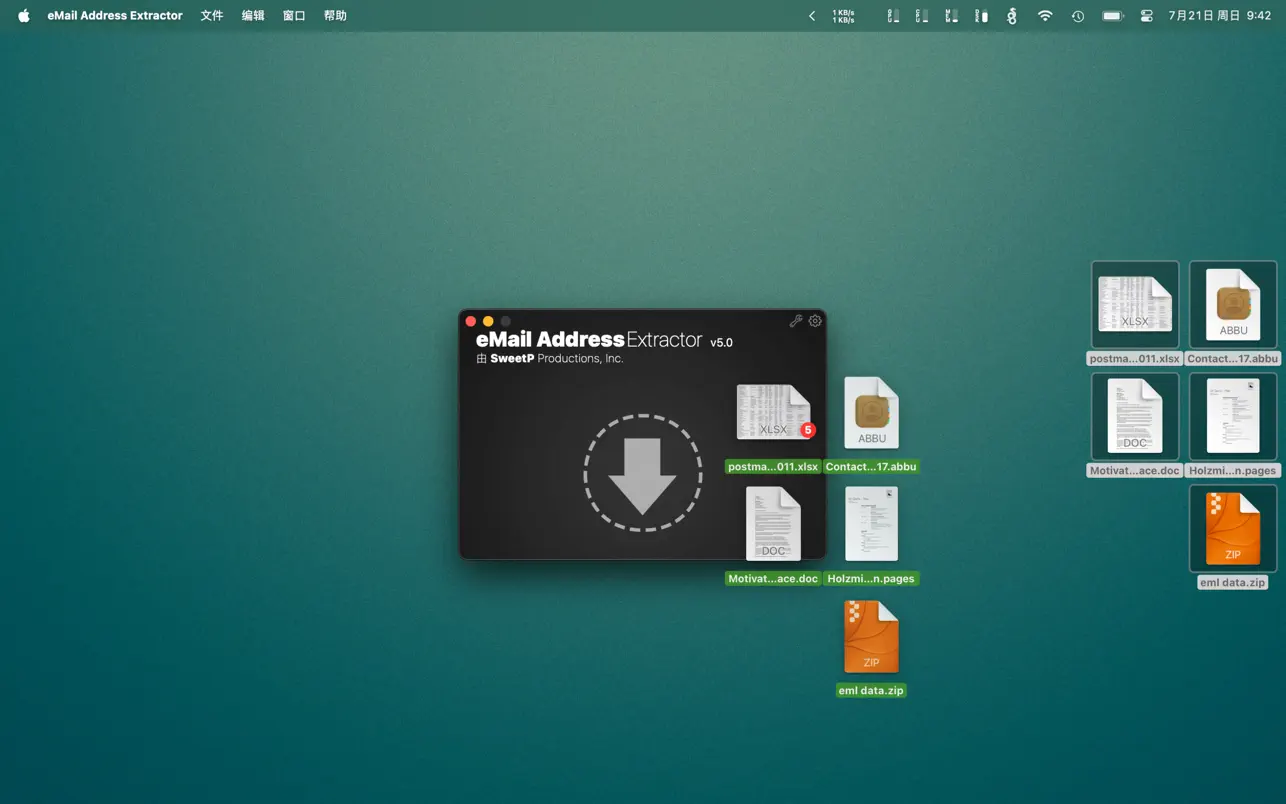Click the Wi-Fi status icon
1286x804 pixels.
pos(1045,16)
